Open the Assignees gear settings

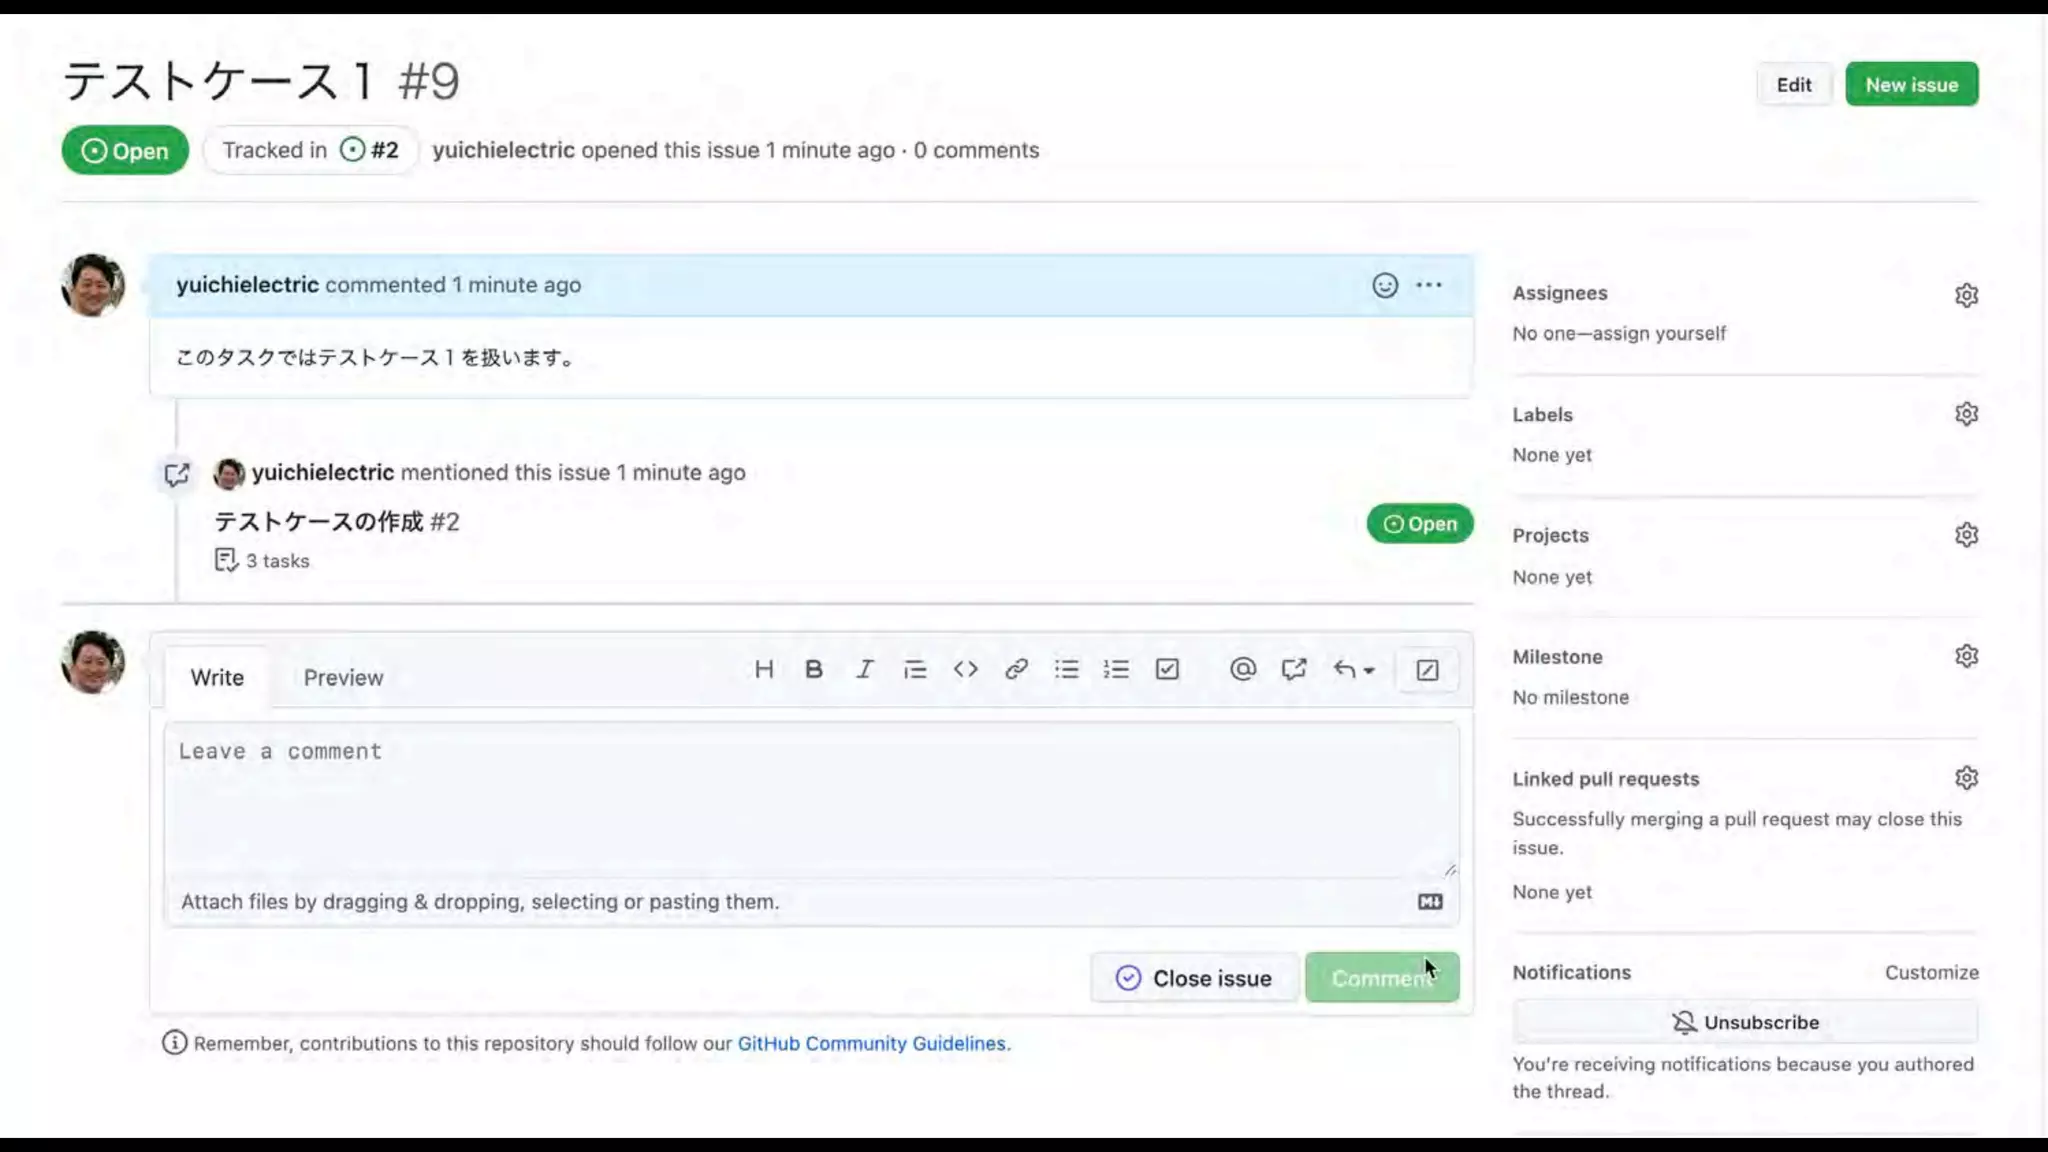pos(1966,295)
